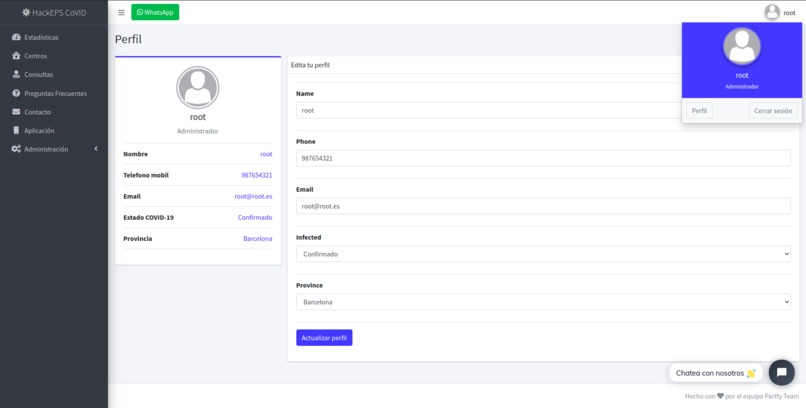The height and width of the screenshot is (408, 806).
Task: Click the Centros home icon
Action: tap(16, 56)
